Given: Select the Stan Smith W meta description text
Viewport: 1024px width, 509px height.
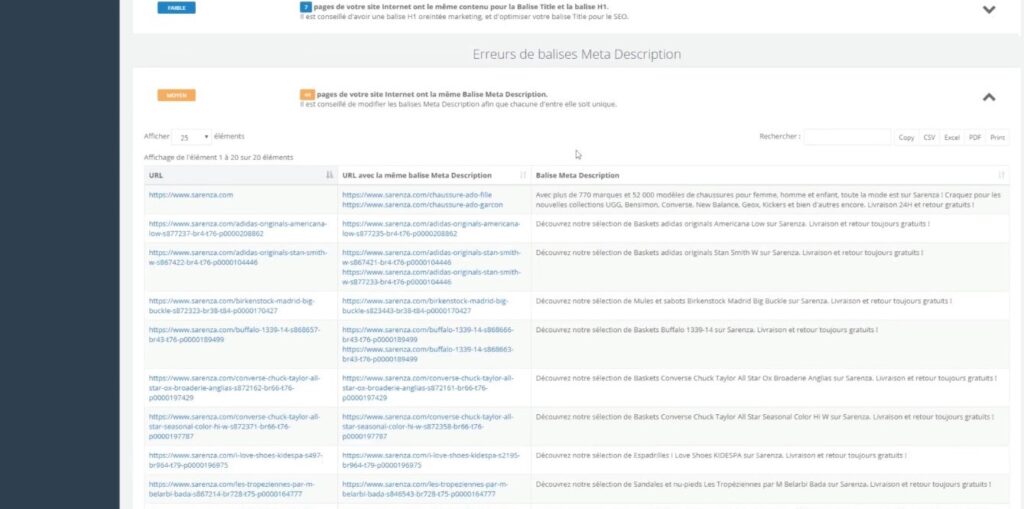Looking at the screenshot, I should [729, 252].
